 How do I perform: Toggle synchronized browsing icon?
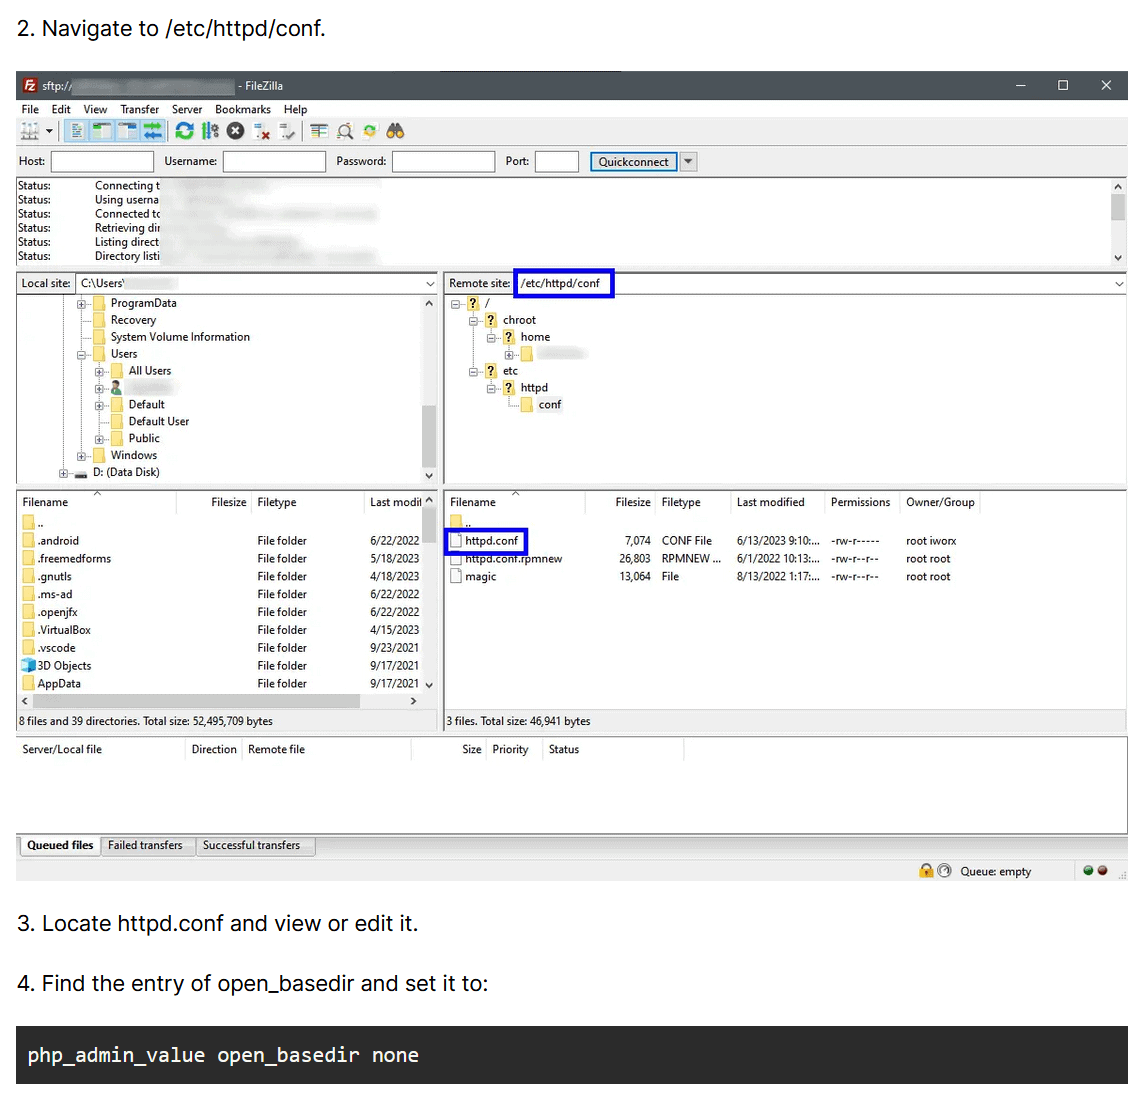(370, 131)
